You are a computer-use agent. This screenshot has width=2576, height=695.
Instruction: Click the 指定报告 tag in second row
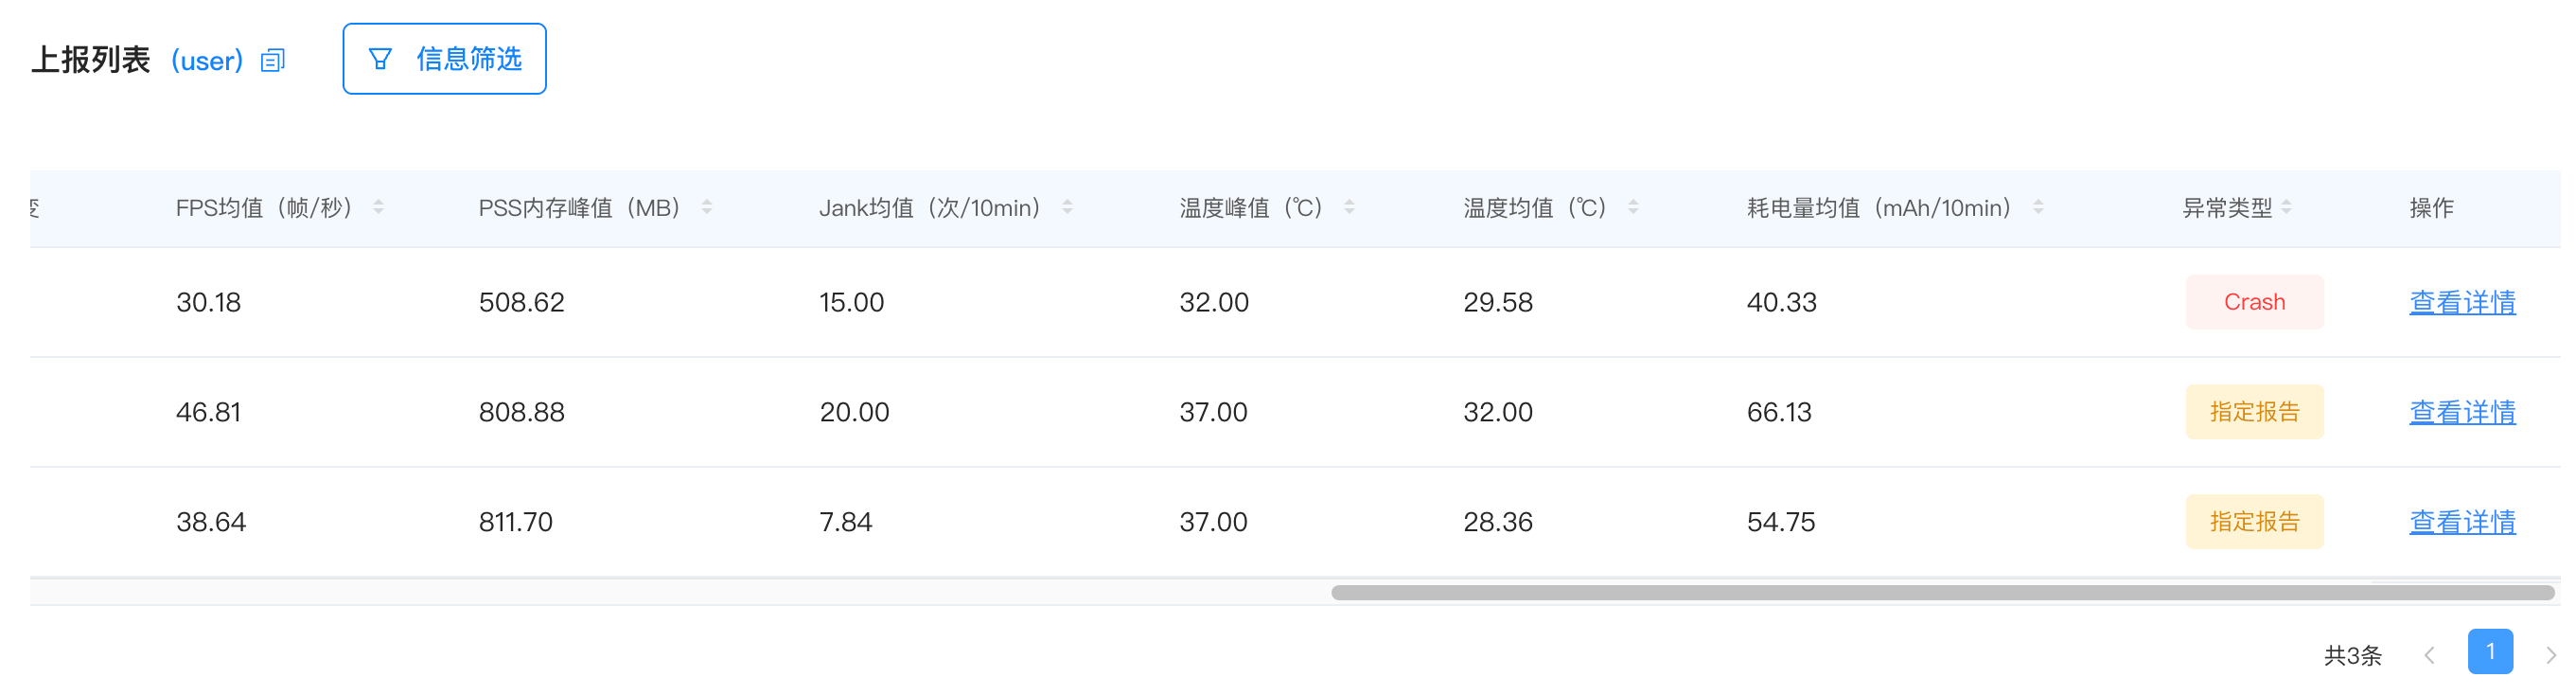[2254, 412]
